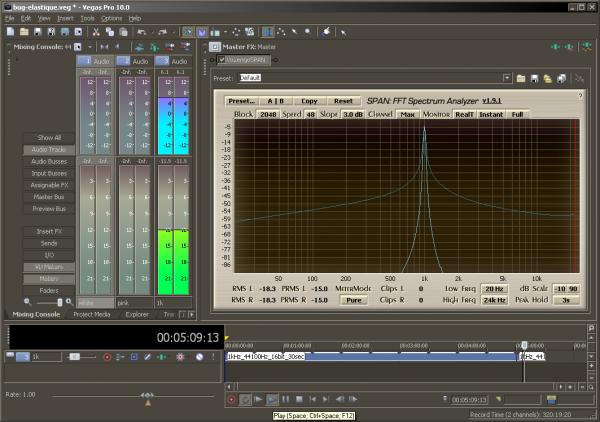Viewport: 600px width, 422px height.
Task: Click the A | B compare button
Action: (x=276, y=101)
